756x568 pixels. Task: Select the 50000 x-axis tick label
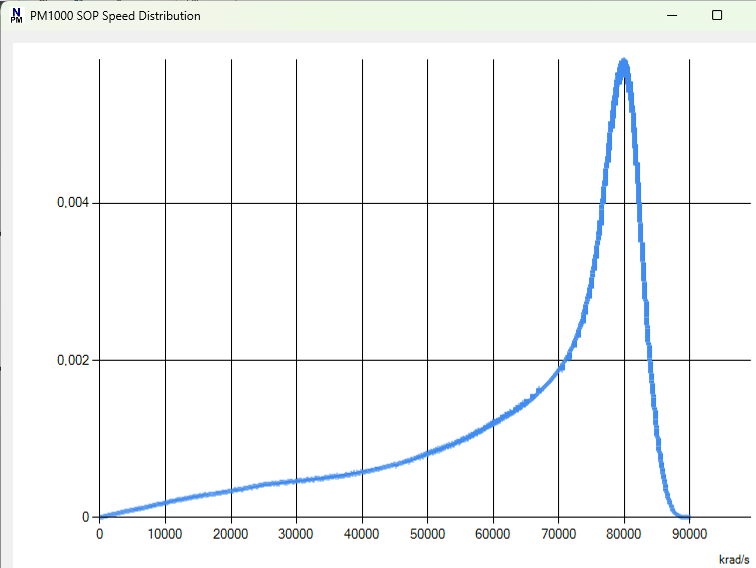point(427,535)
